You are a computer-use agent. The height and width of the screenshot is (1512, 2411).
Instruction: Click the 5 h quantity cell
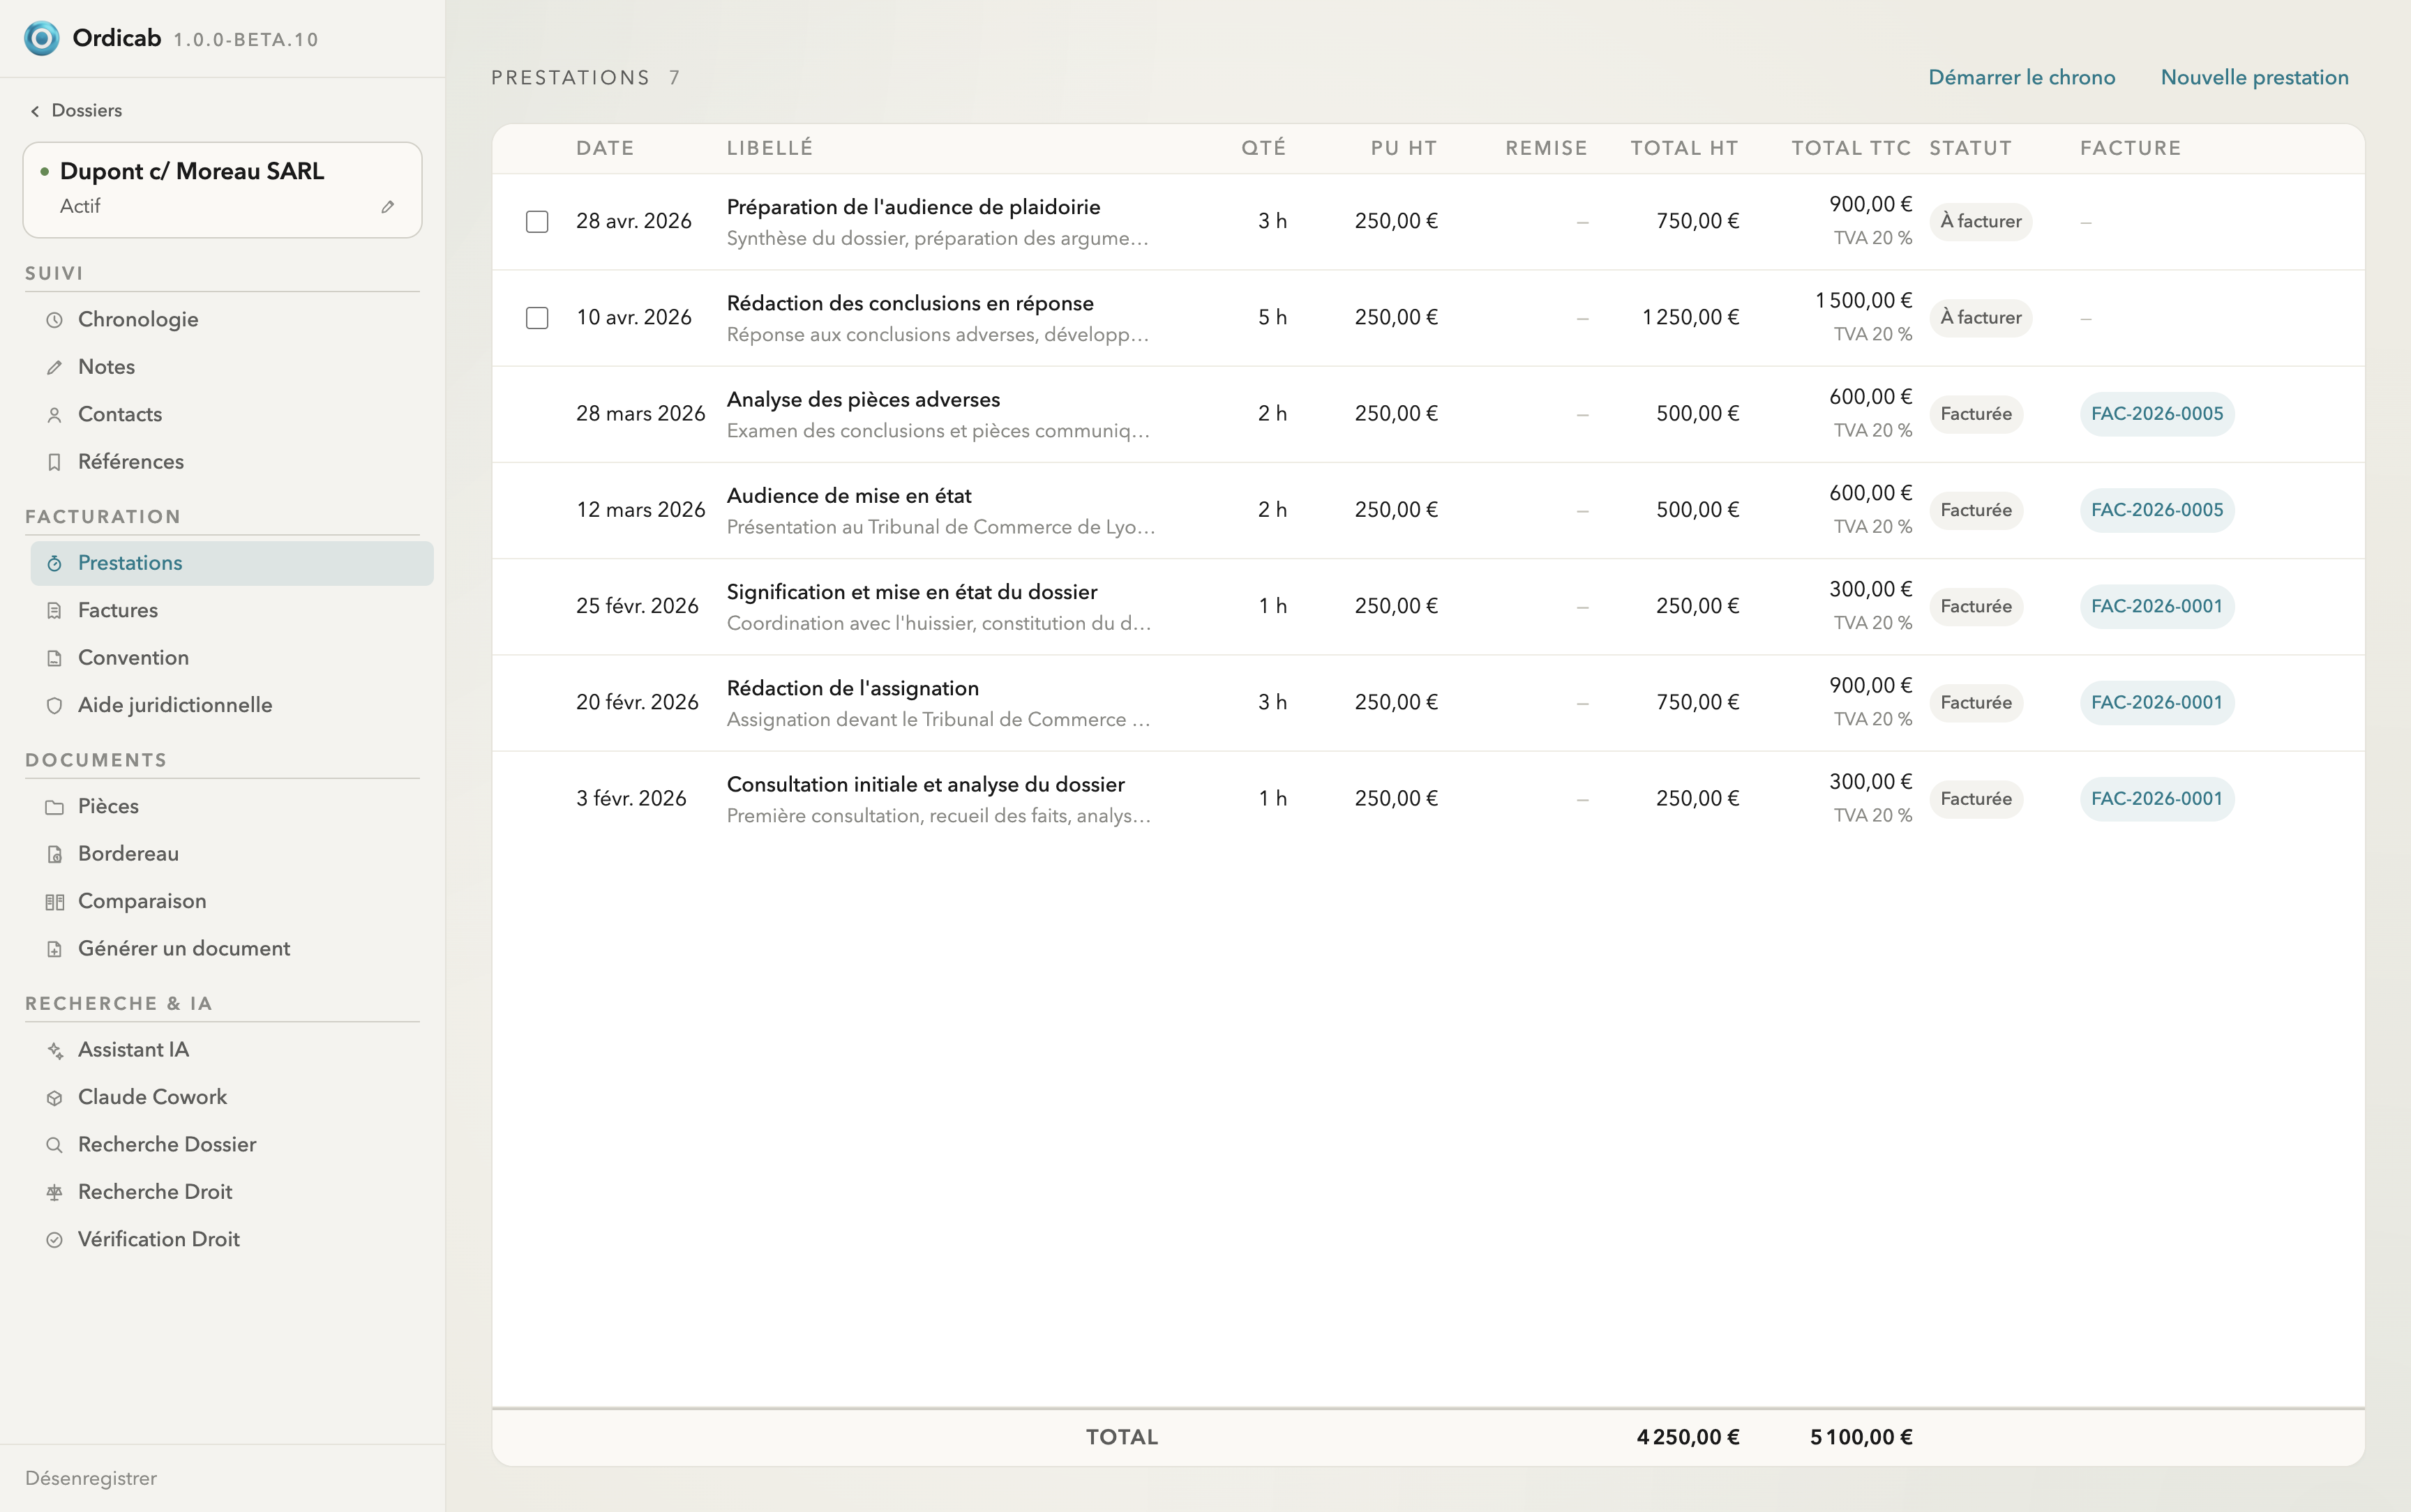(1272, 318)
